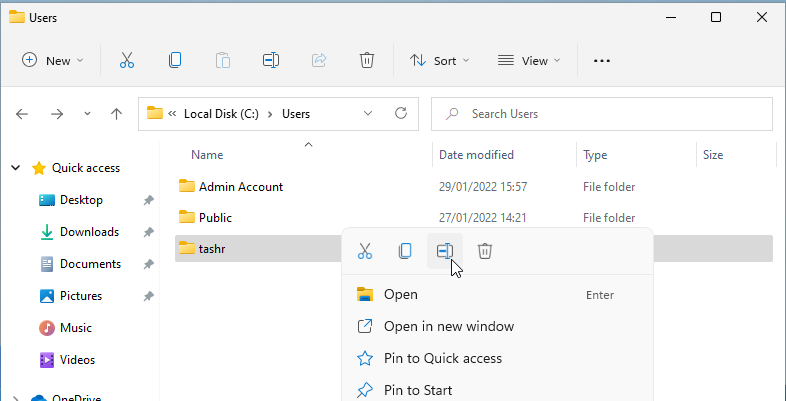786x401 pixels.
Task: Expand the Sort options dropdown
Action: pyautogui.click(x=439, y=60)
